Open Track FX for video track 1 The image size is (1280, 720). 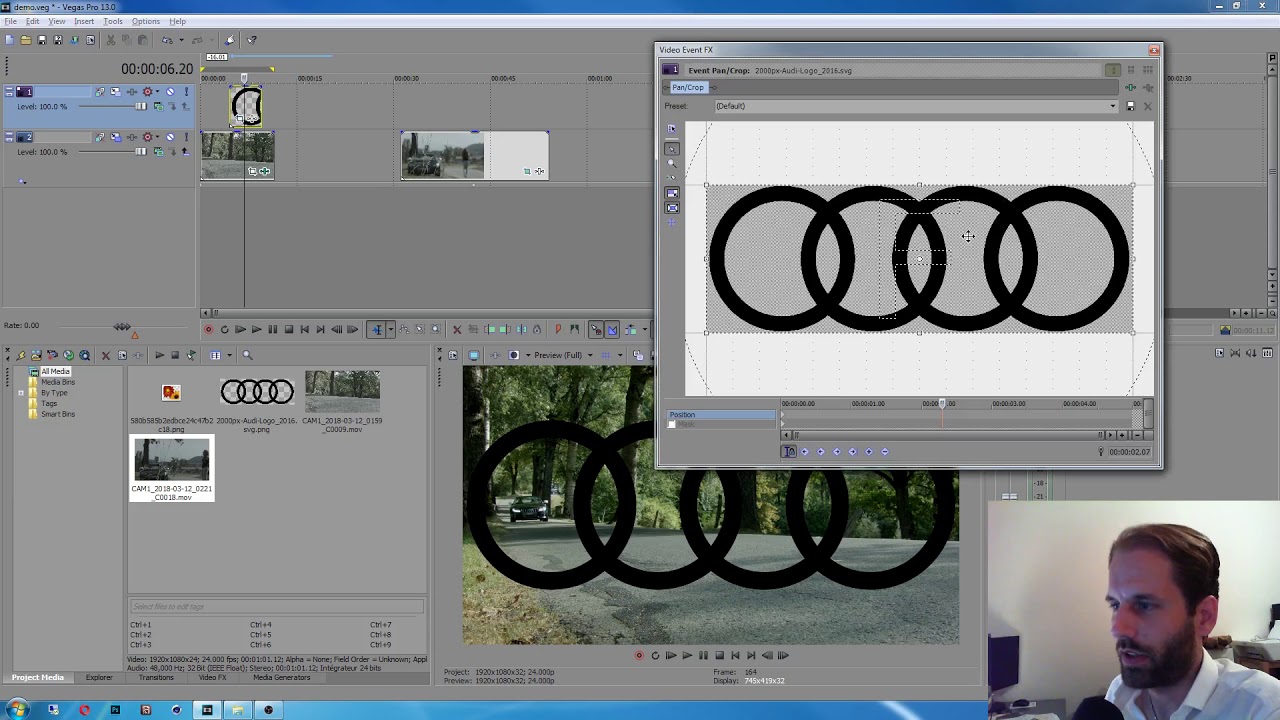pos(132,92)
